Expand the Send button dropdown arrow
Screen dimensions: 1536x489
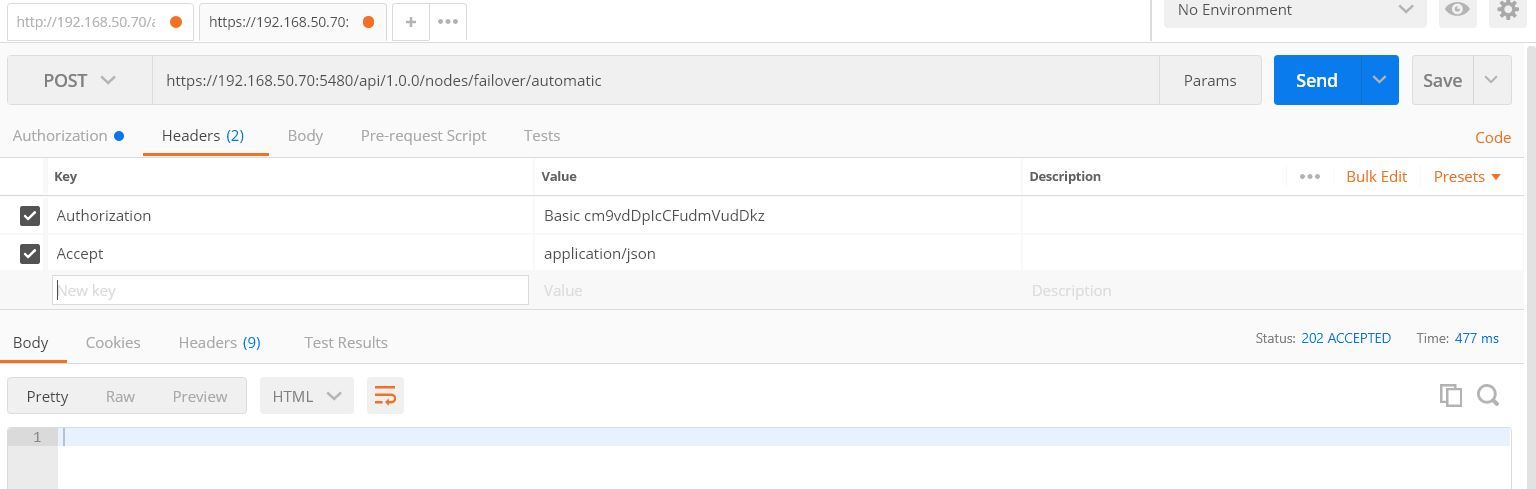pyautogui.click(x=1379, y=80)
